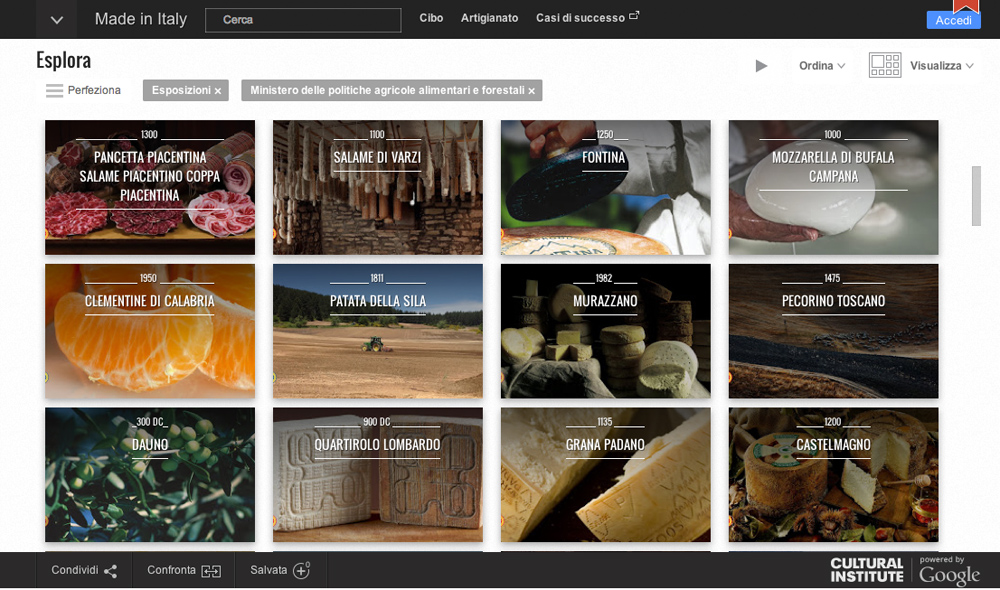Open the Clementine di Calabria thumbnail

[150, 331]
